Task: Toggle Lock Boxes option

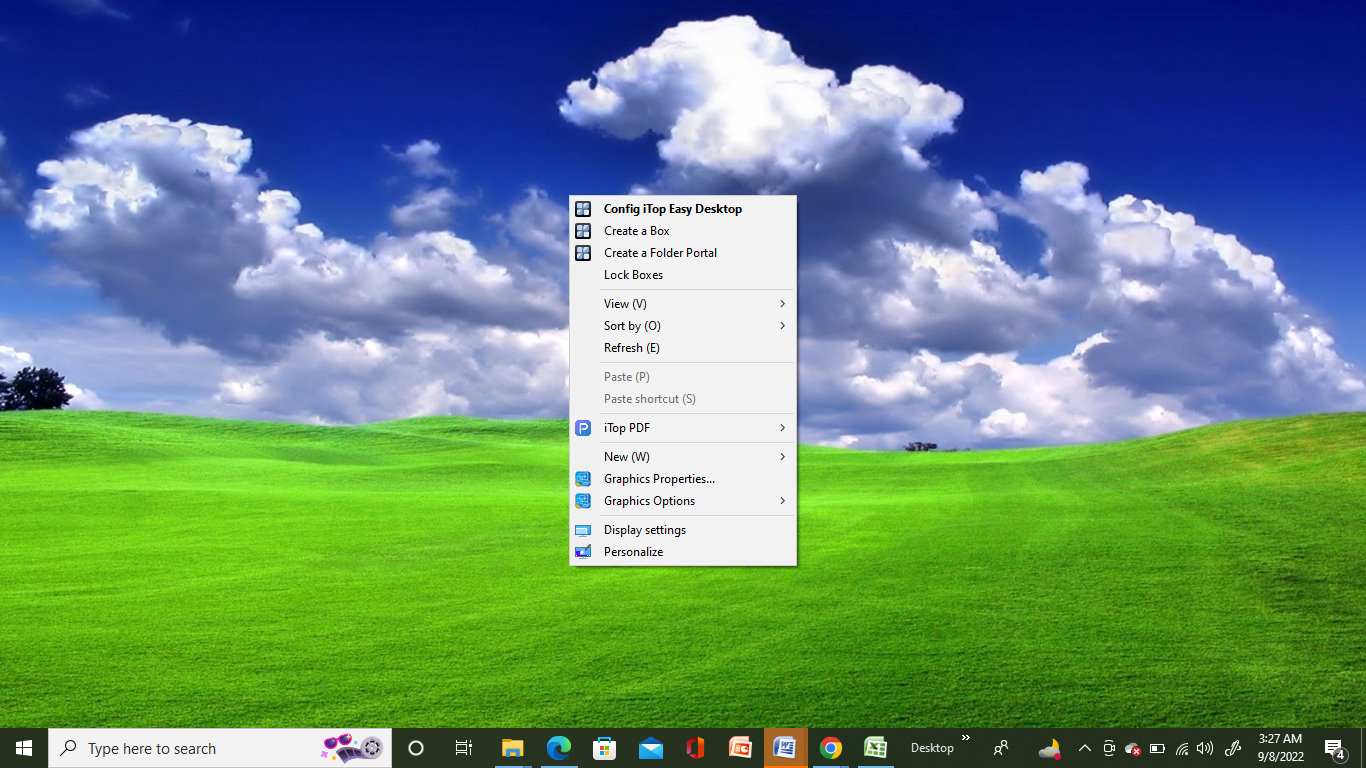Action: (x=633, y=275)
